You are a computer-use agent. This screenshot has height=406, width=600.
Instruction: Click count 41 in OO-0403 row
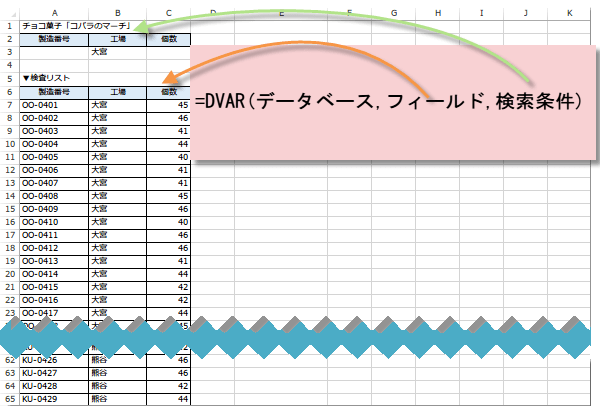tap(169, 131)
